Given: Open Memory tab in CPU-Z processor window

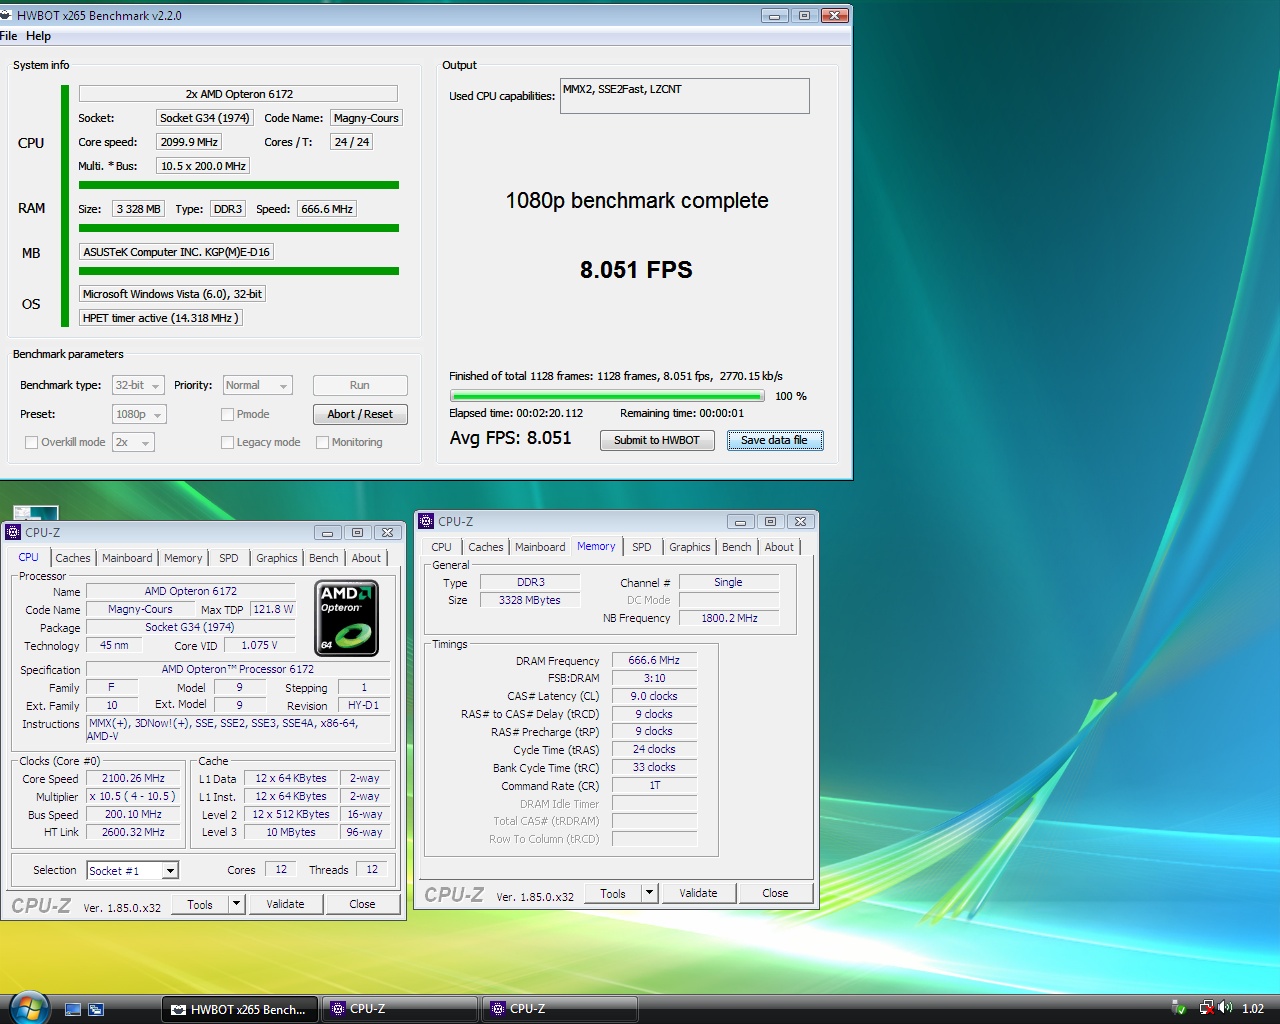Looking at the screenshot, I should point(183,558).
